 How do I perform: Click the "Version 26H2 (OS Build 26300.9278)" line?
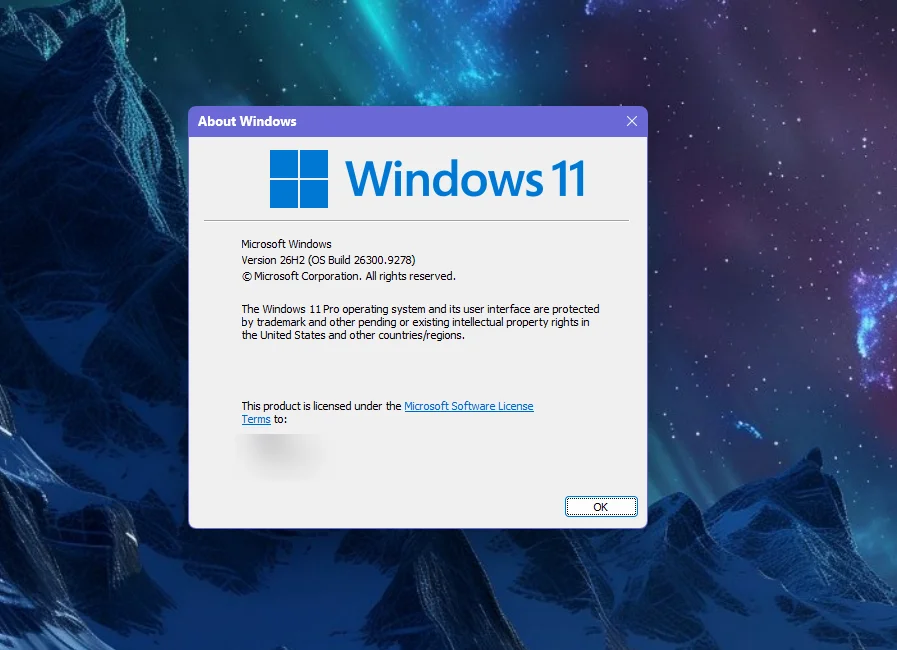coord(328,260)
